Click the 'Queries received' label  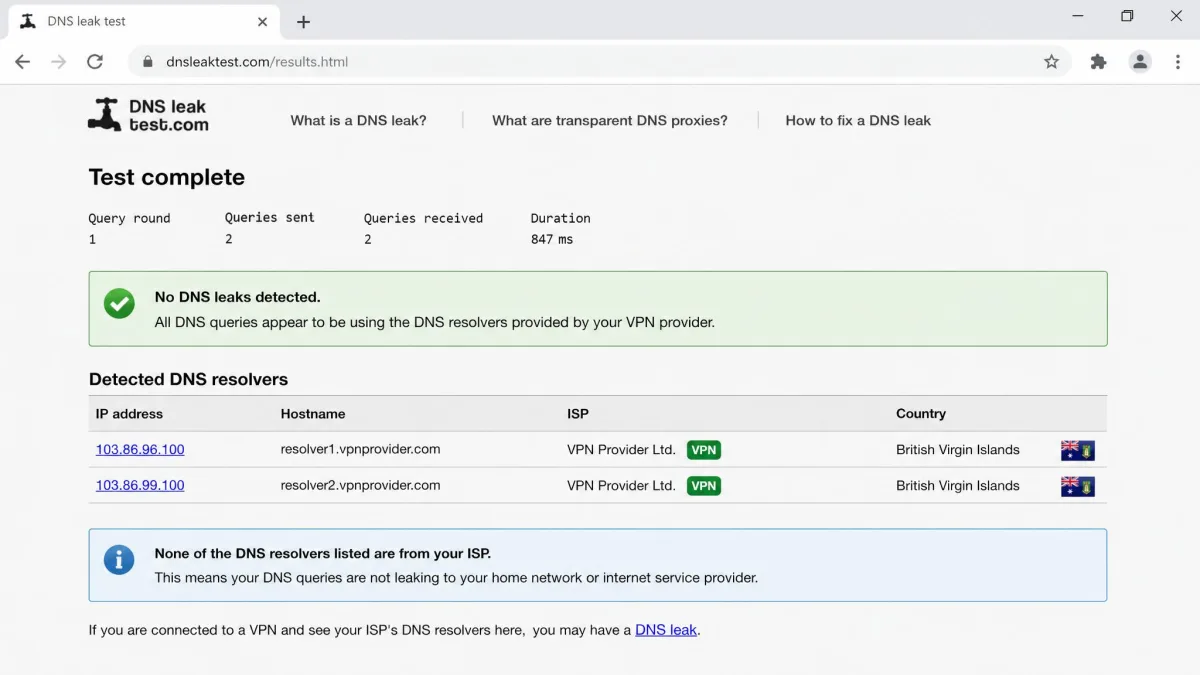423,218
